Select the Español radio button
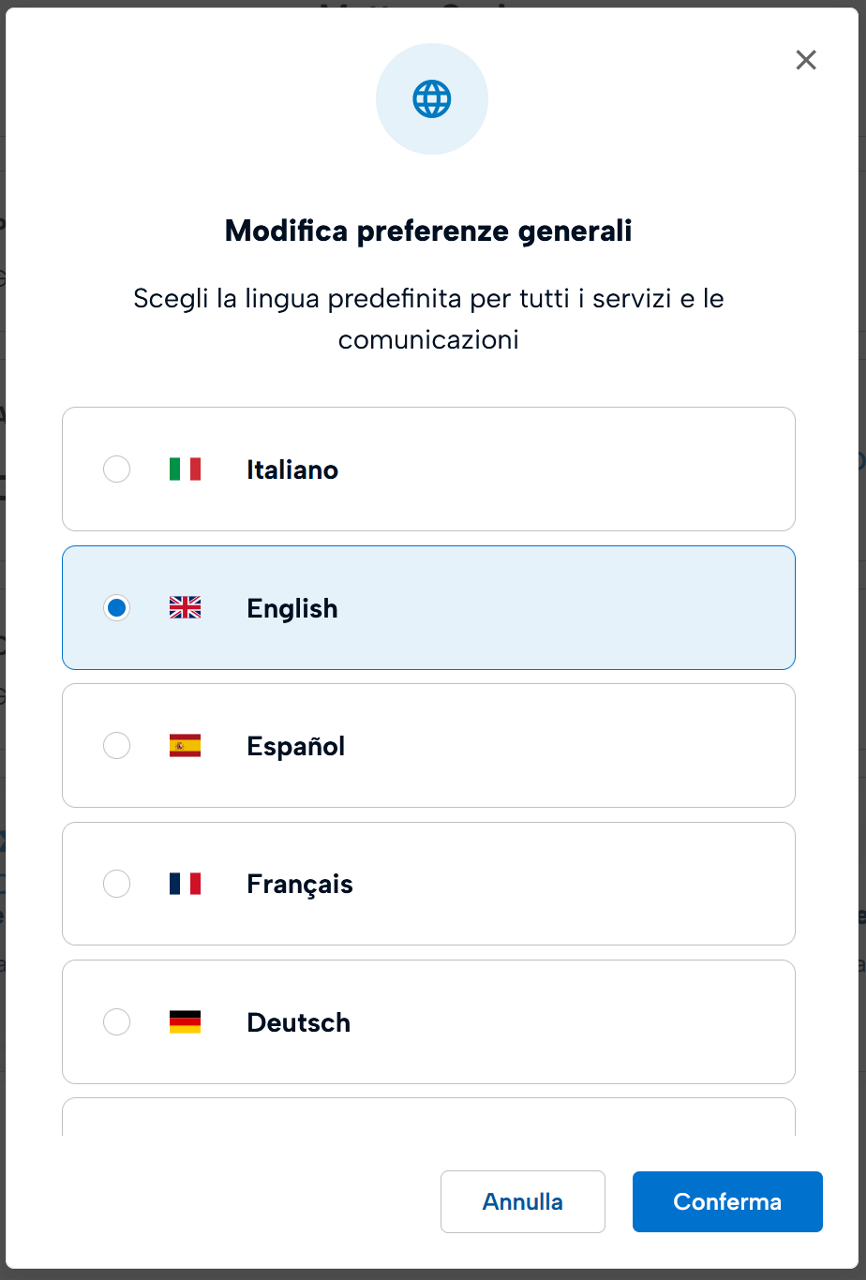Viewport: 866px width, 1280px height. click(x=117, y=745)
